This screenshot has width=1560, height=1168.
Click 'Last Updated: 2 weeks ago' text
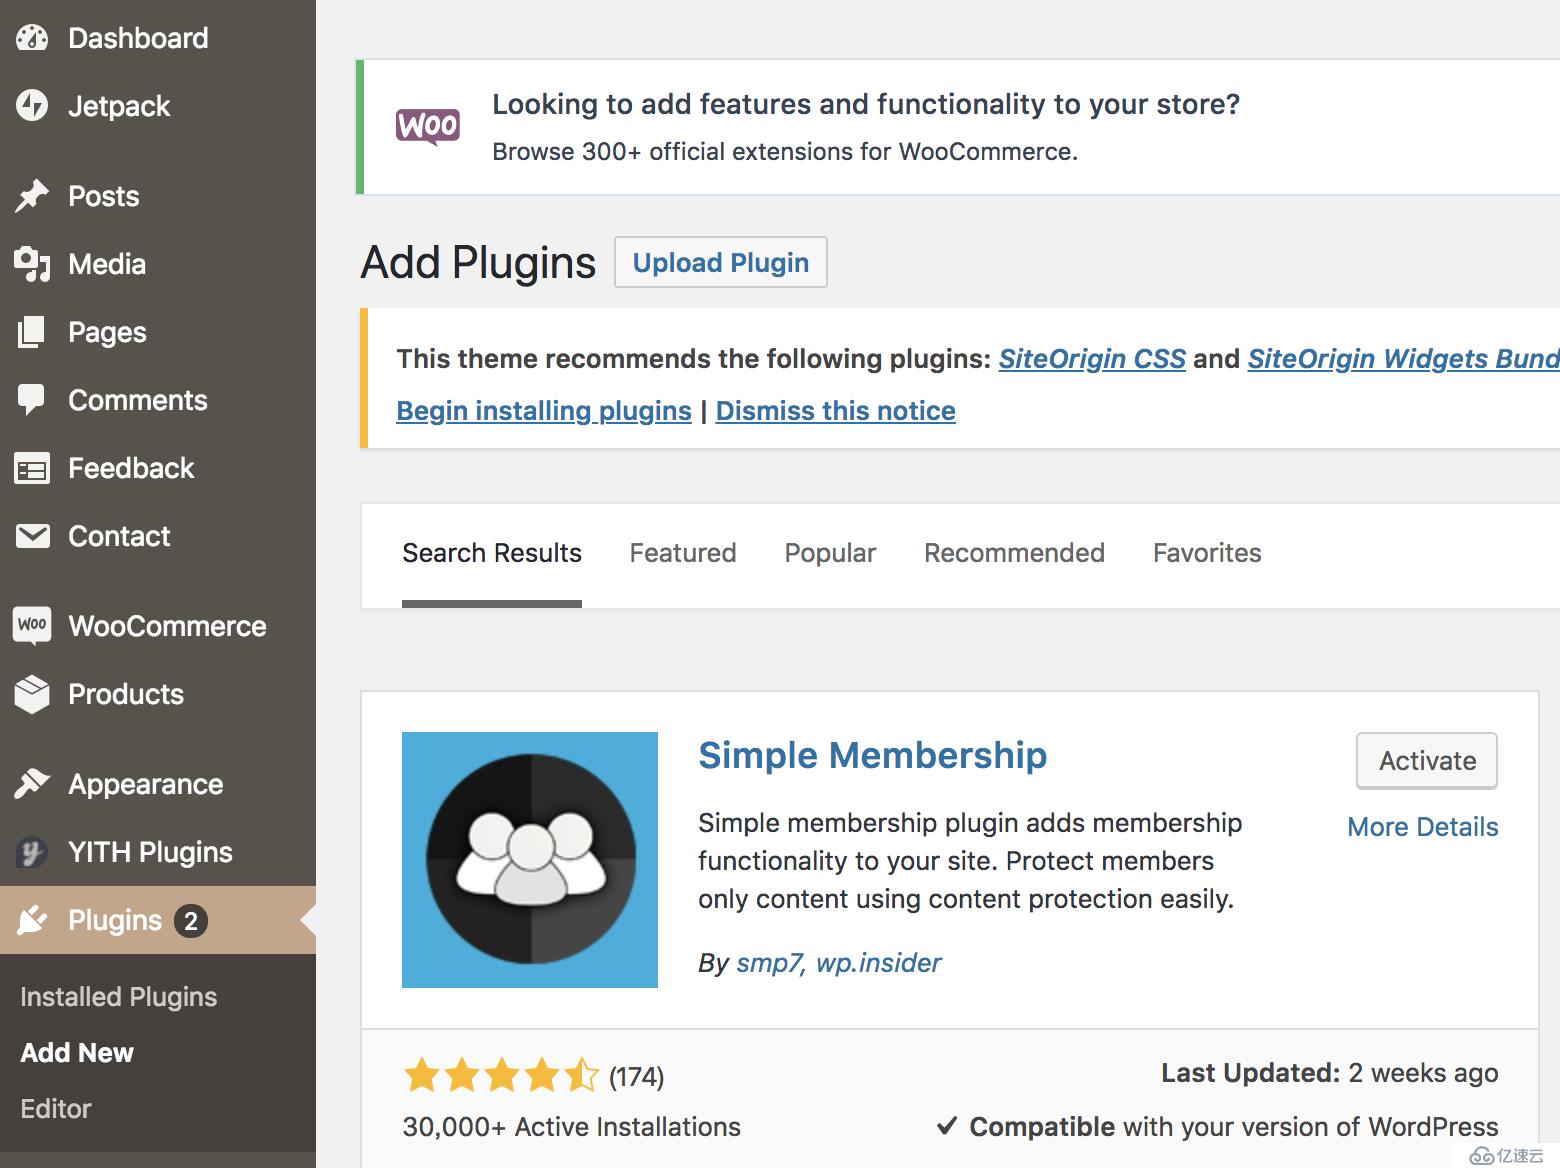pos(1329,1073)
